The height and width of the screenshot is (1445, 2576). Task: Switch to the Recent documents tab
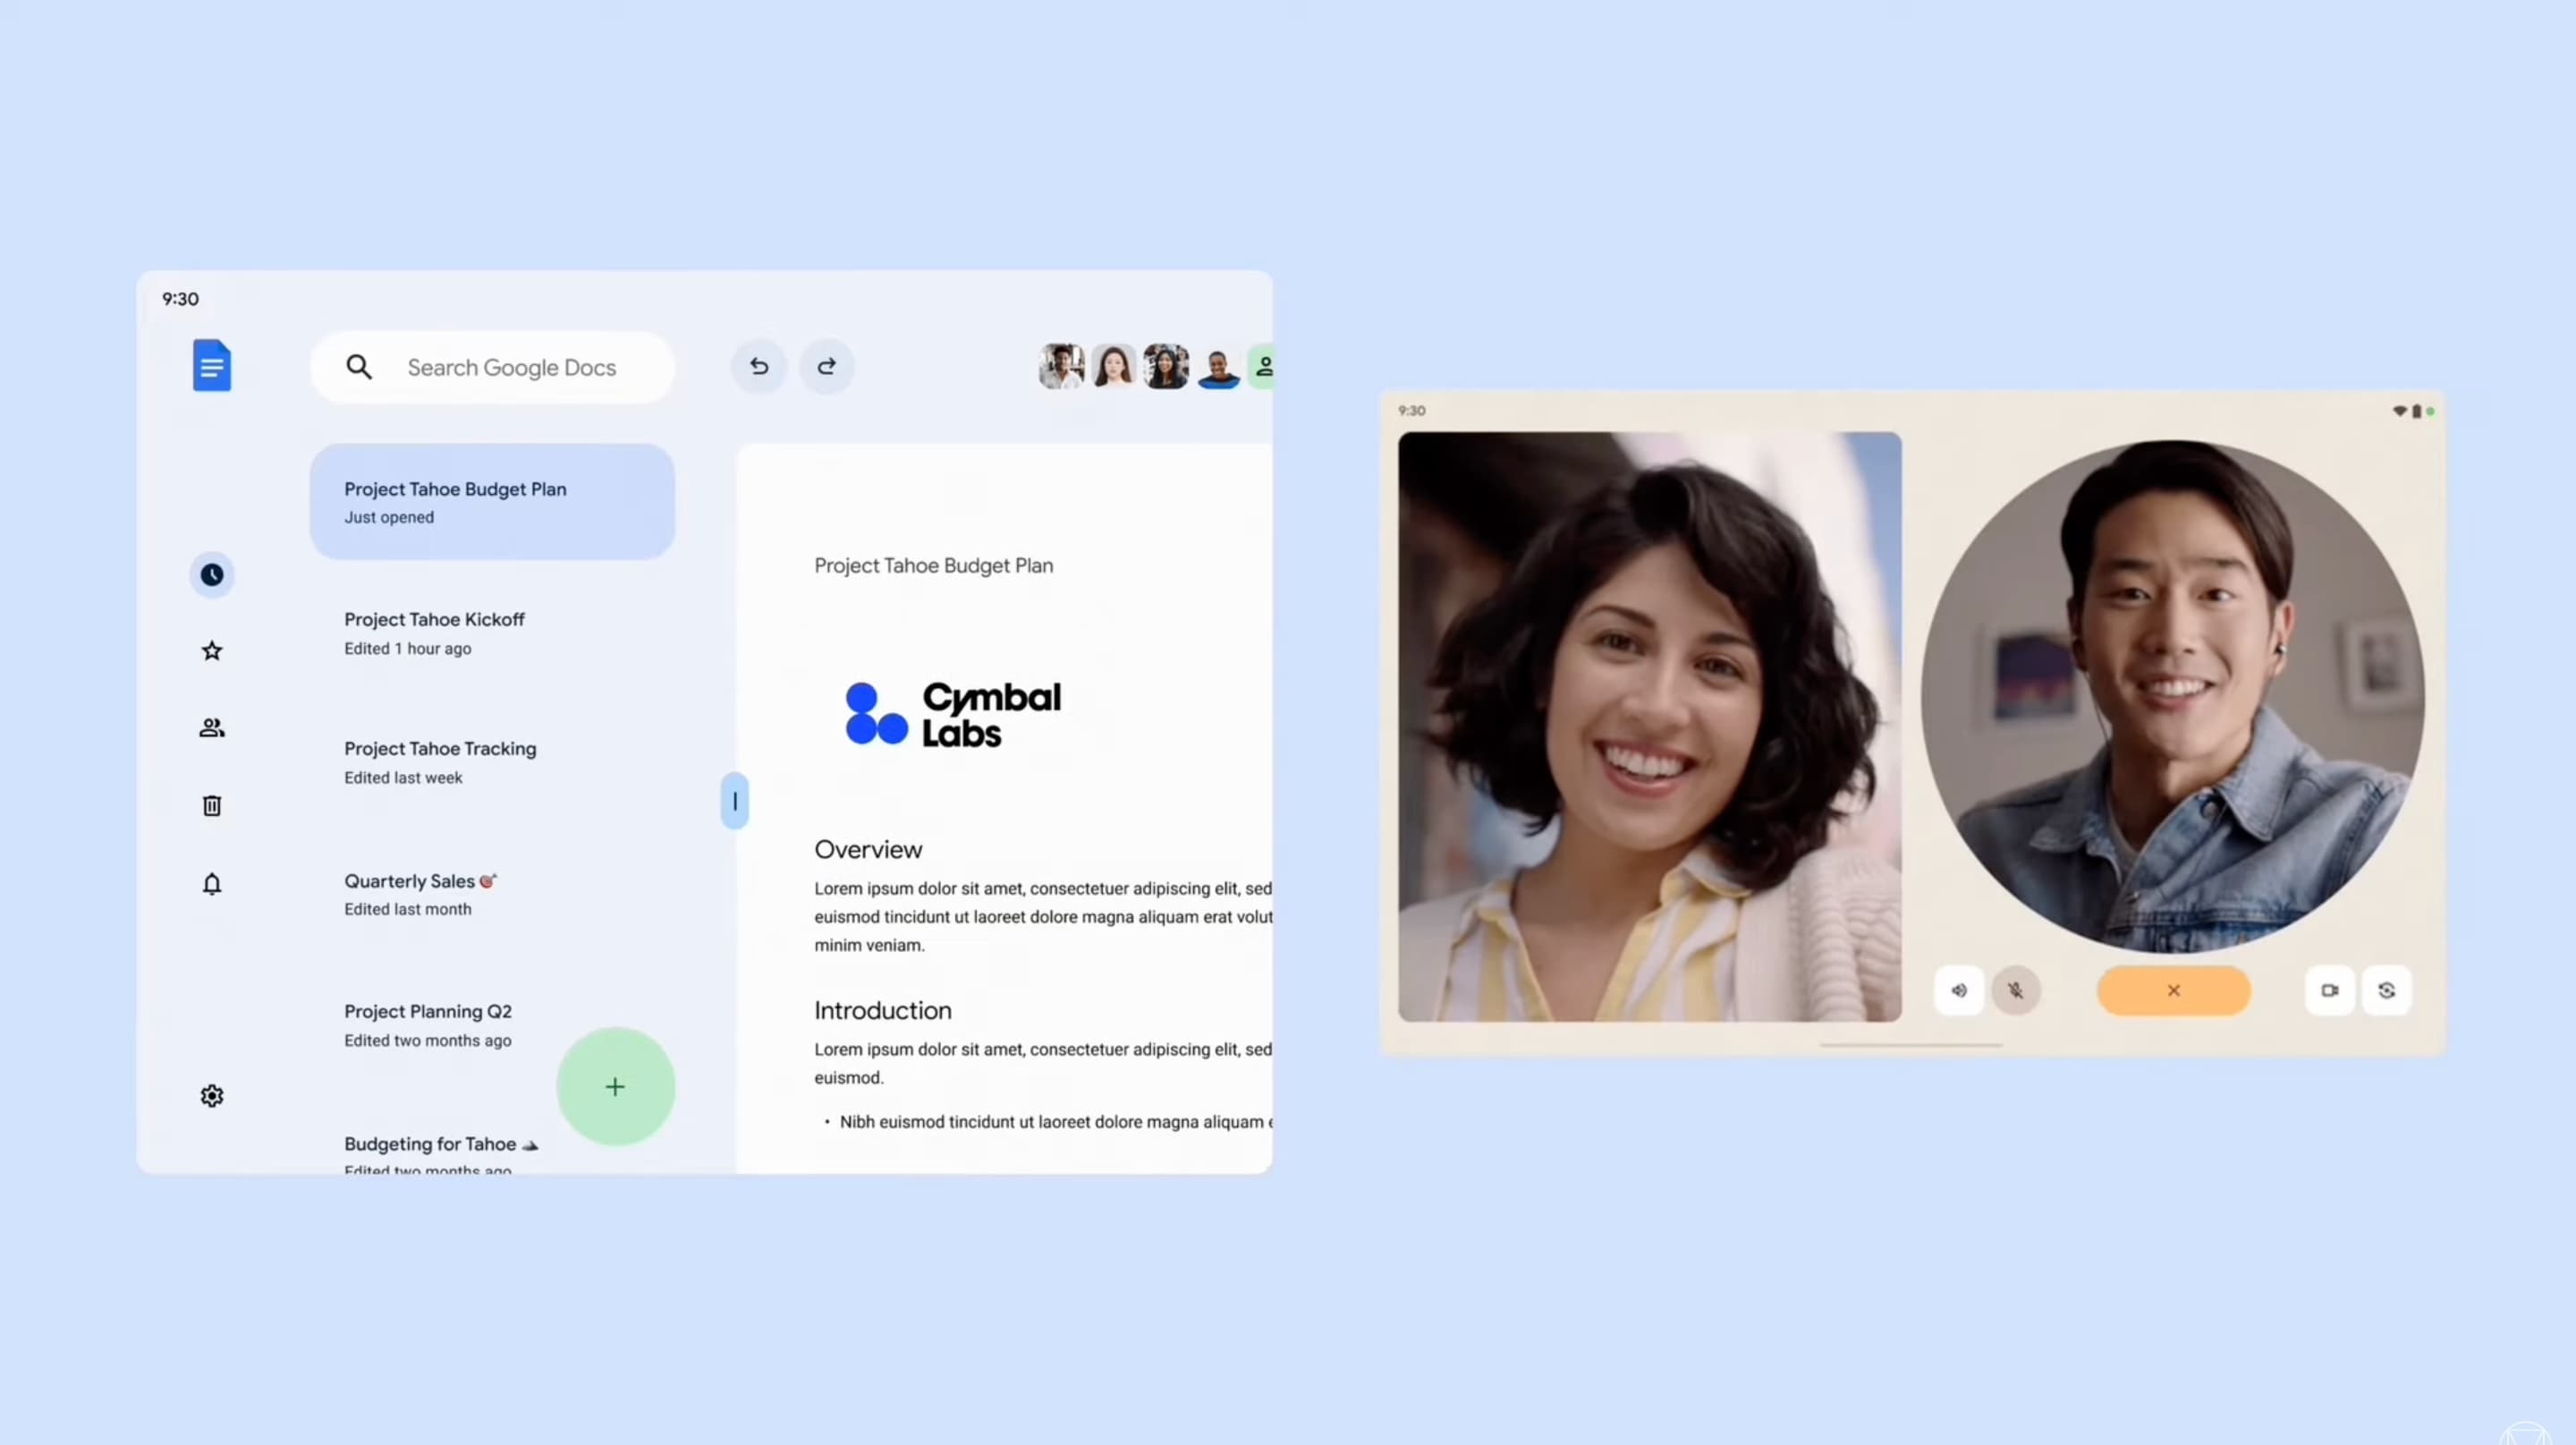pyautogui.click(x=212, y=574)
